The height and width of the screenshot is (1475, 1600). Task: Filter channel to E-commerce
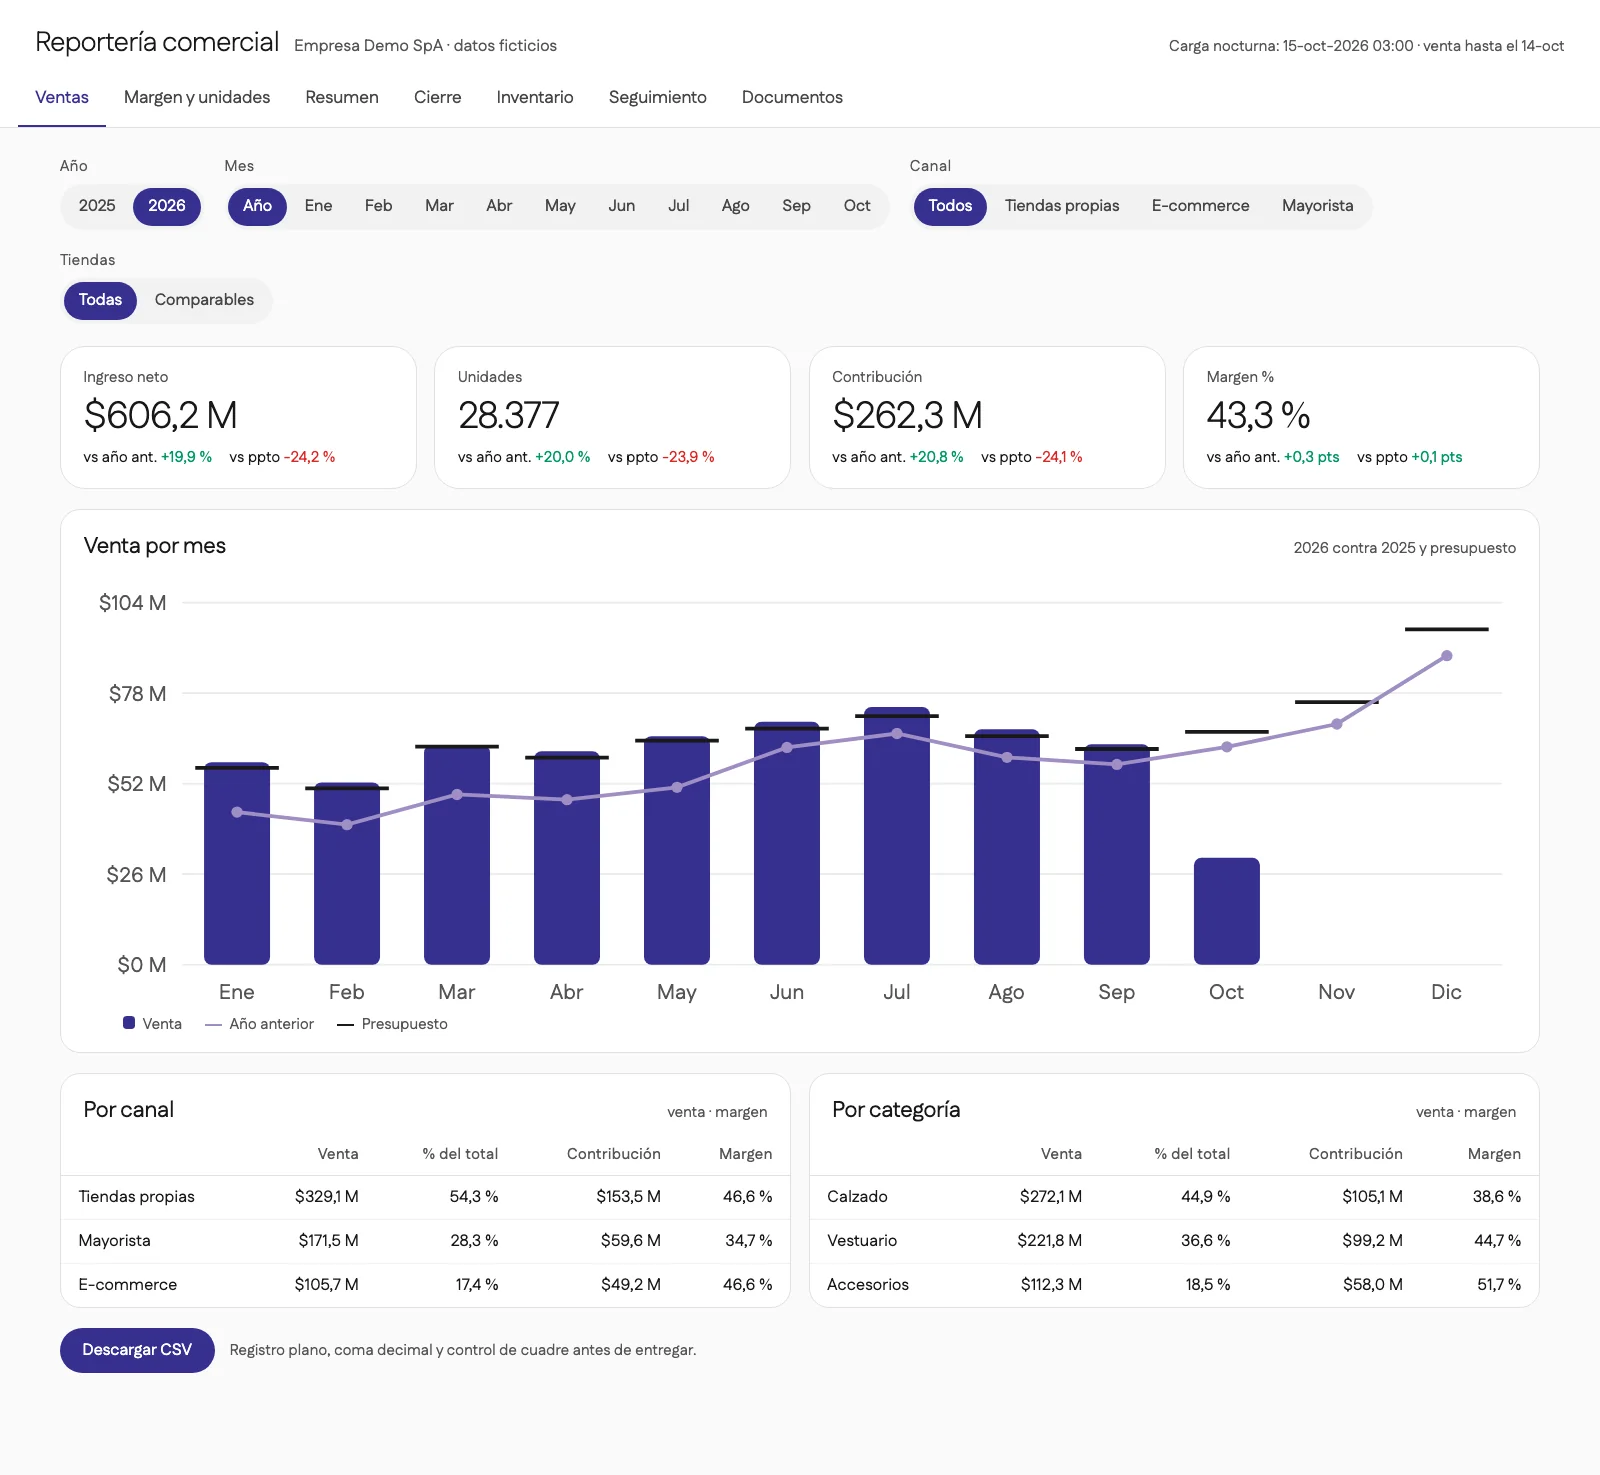tap(1200, 206)
